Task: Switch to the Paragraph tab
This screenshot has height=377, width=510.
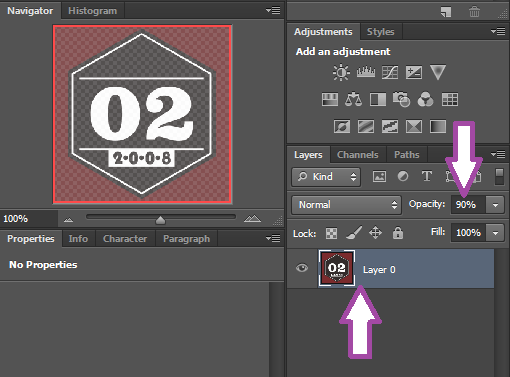Action: (187, 239)
